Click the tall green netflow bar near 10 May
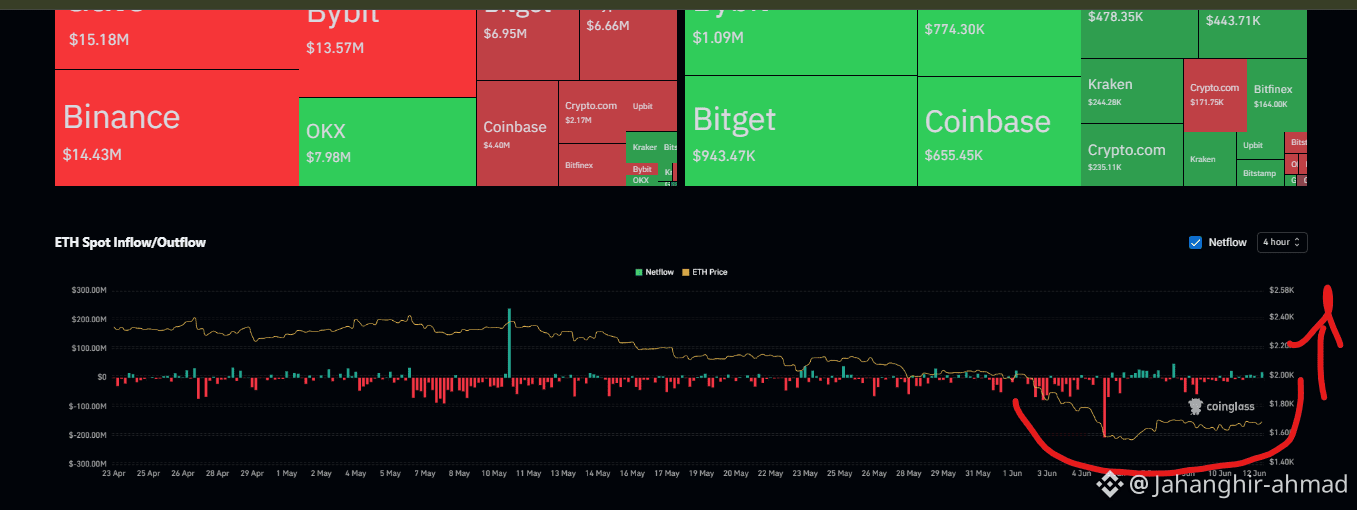This screenshot has height=510, width=1357. pyautogui.click(x=509, y=343)
